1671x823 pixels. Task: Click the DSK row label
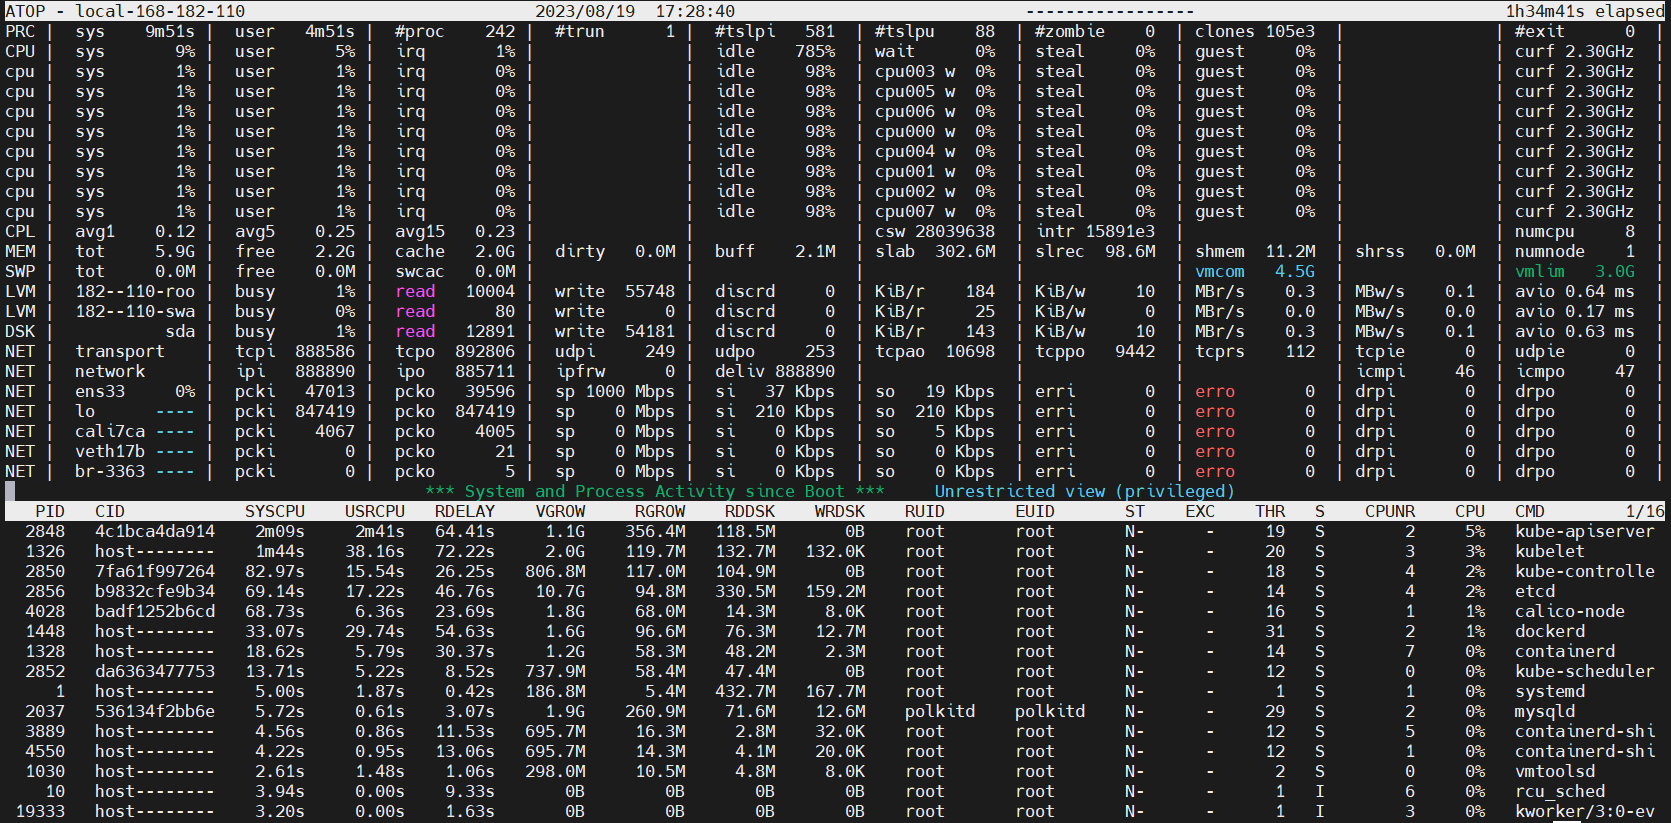tap(20, 331)
